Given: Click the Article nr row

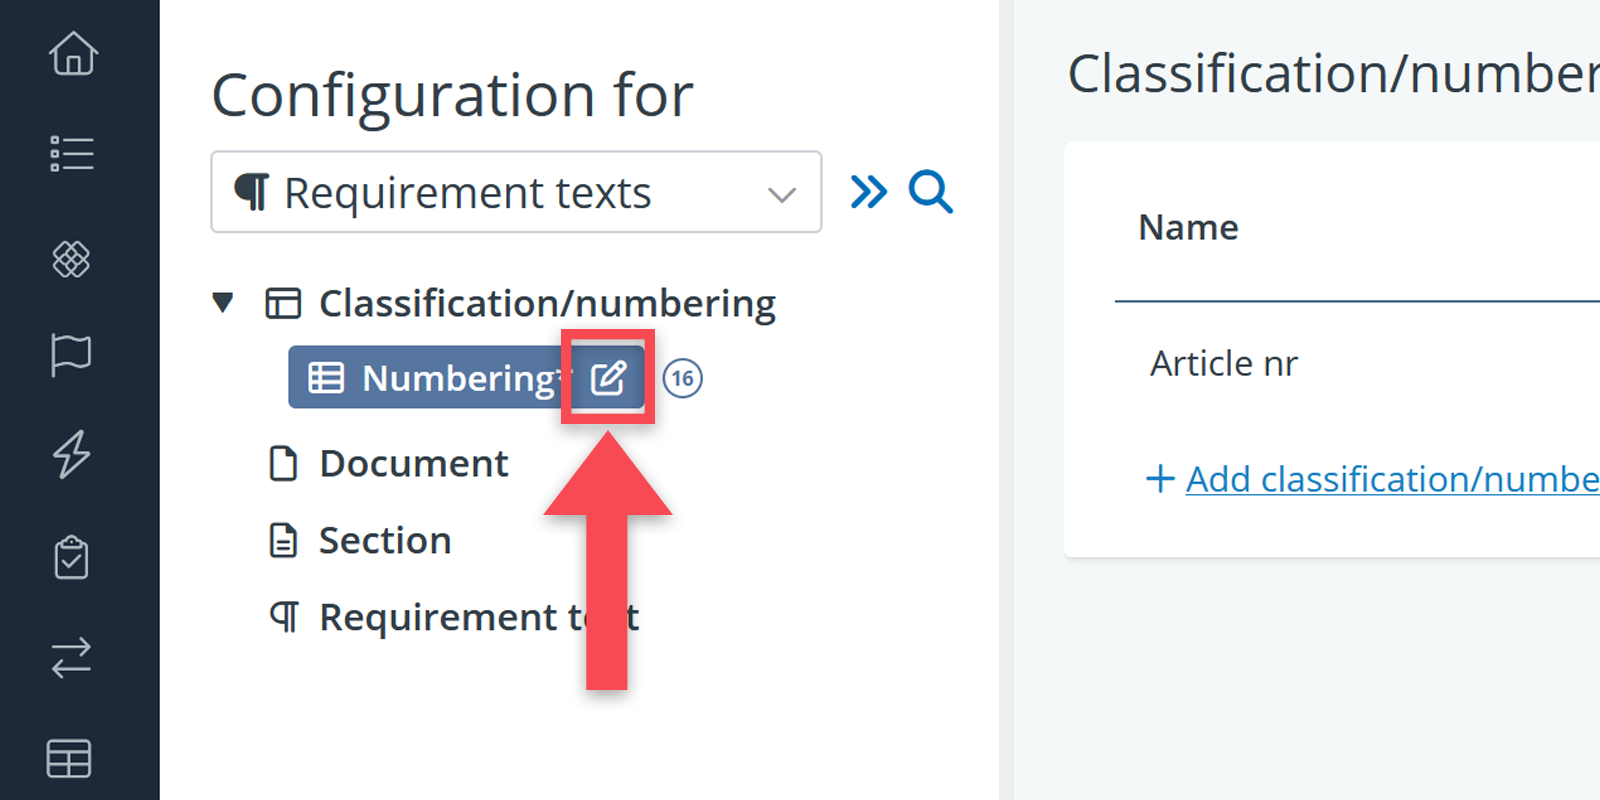Looking at the screenshot, I should (1224, 364).
